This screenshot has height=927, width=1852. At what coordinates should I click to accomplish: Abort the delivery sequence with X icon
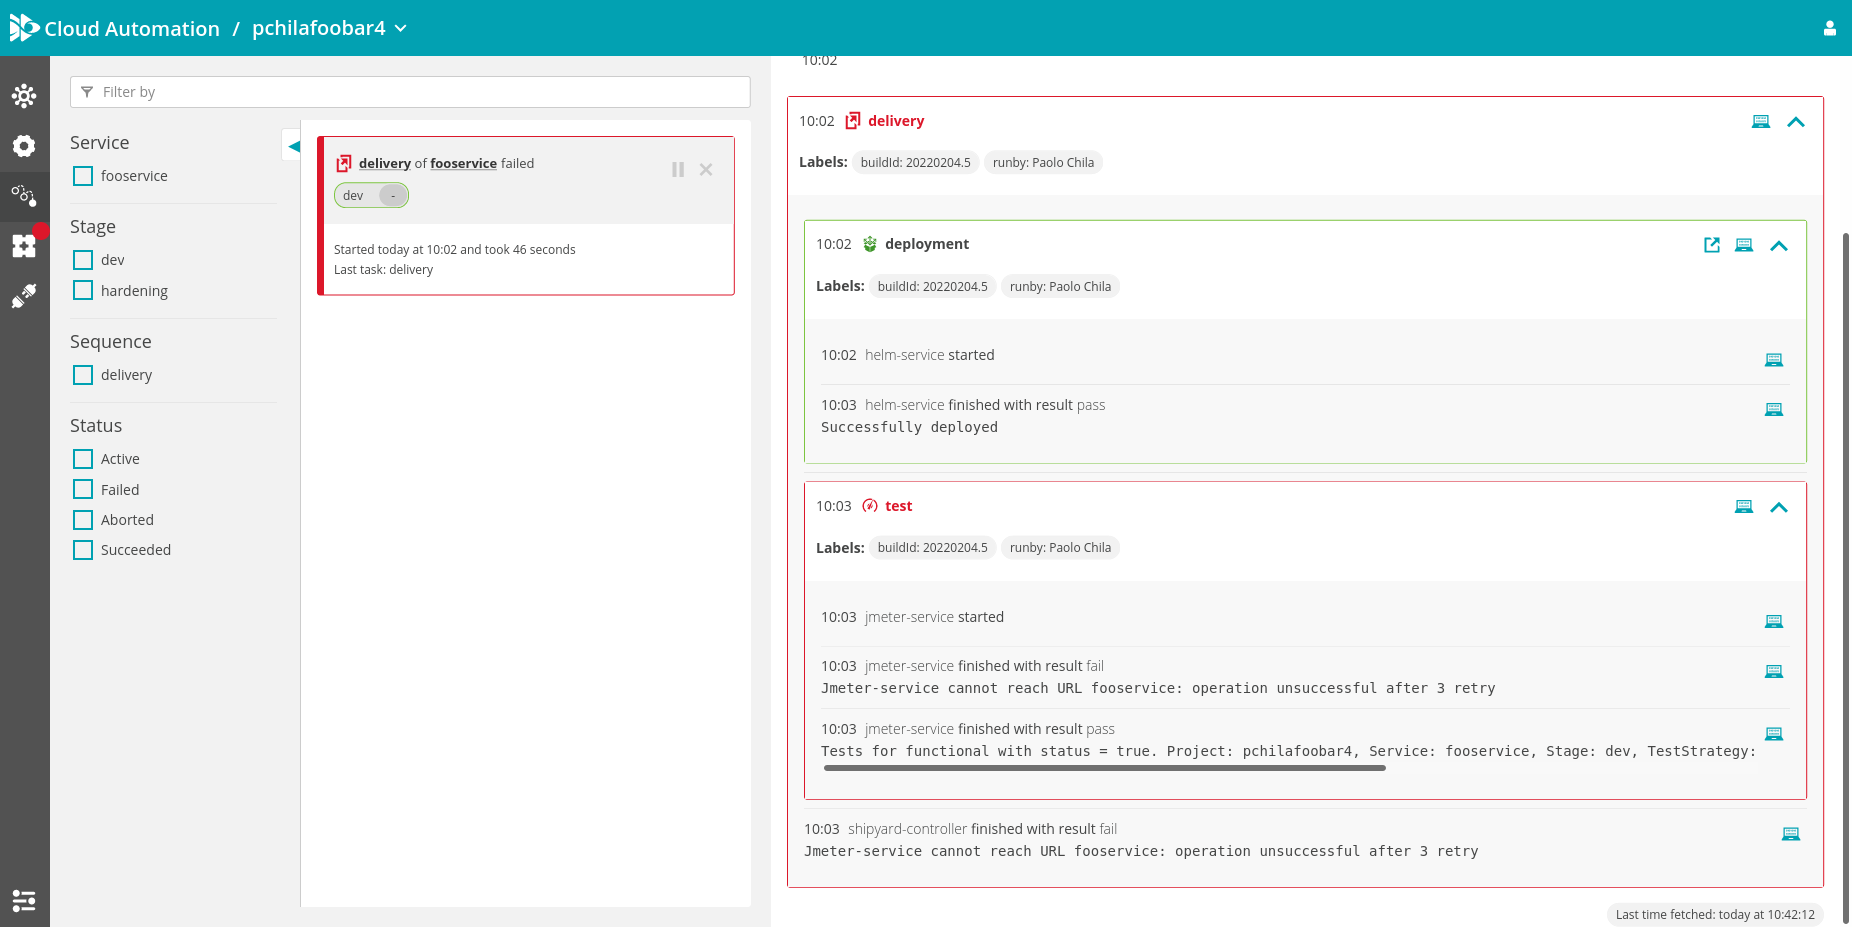pos(706,170)
